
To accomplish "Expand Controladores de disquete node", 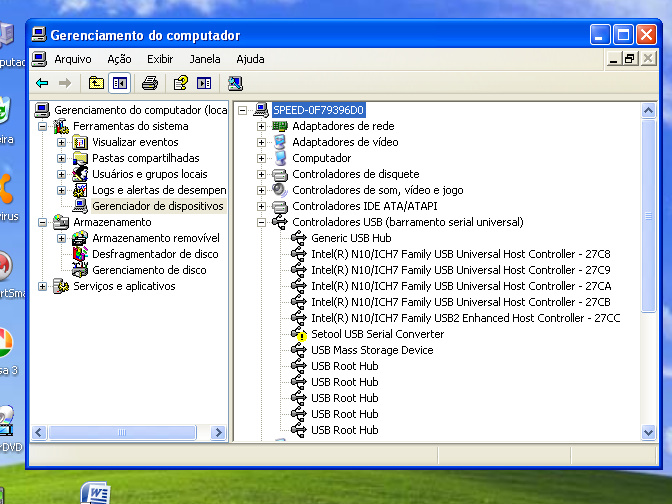I will 261,174.
